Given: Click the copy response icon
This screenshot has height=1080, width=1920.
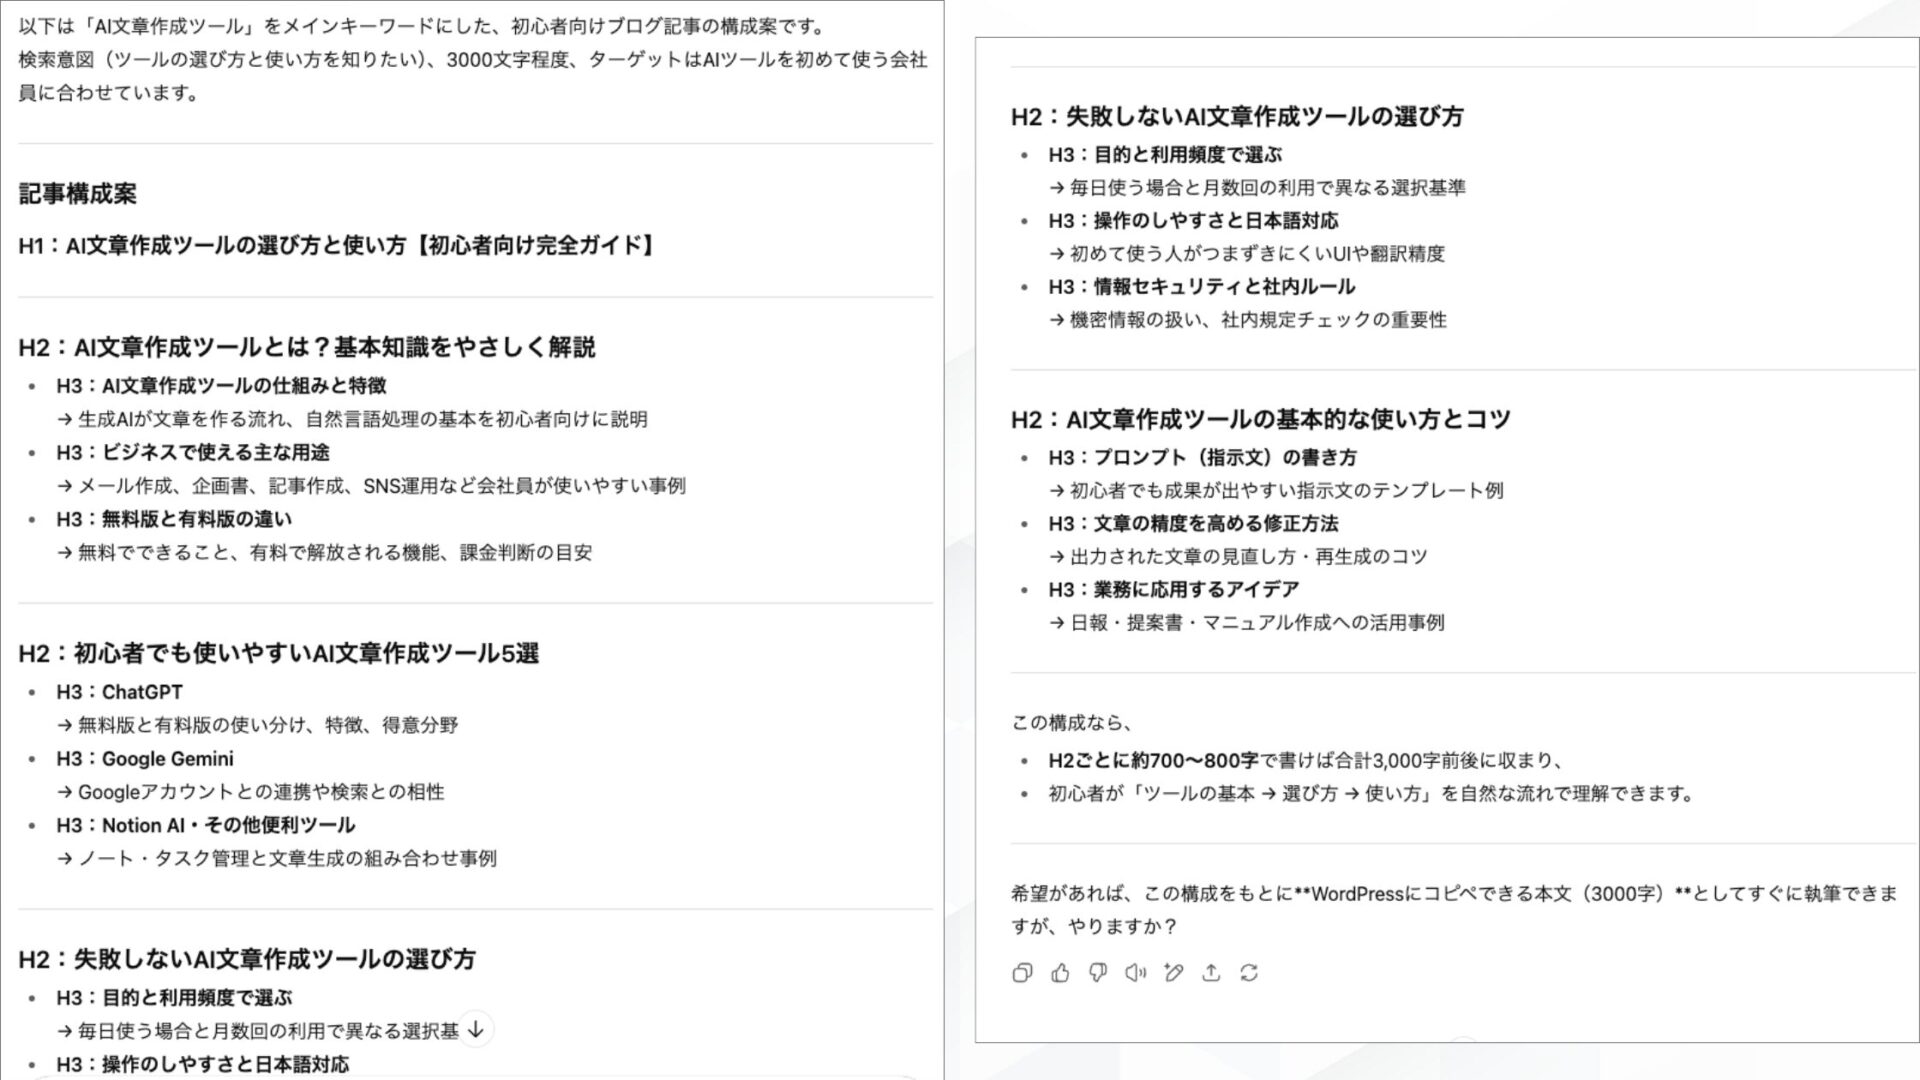Looking at the screenshot, I should 1022,972.
